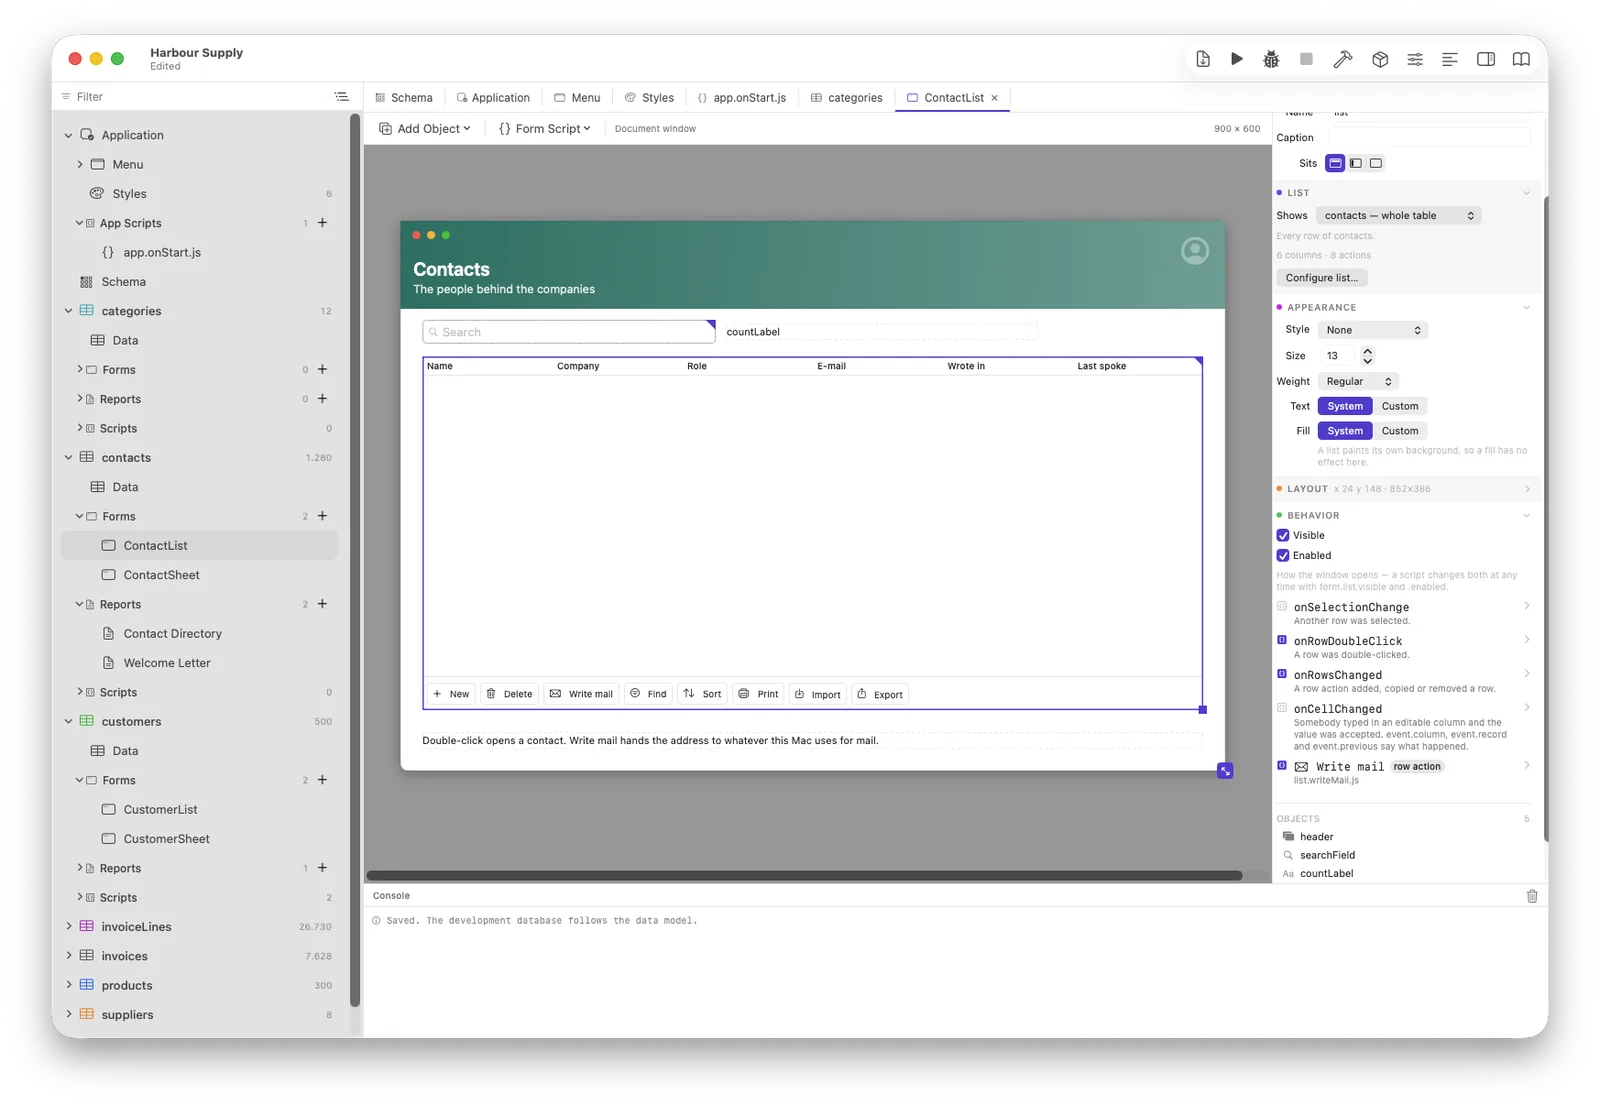The image size is (1600, 1106).
Task: Add a new report under categories with plus
Action: 322,399
